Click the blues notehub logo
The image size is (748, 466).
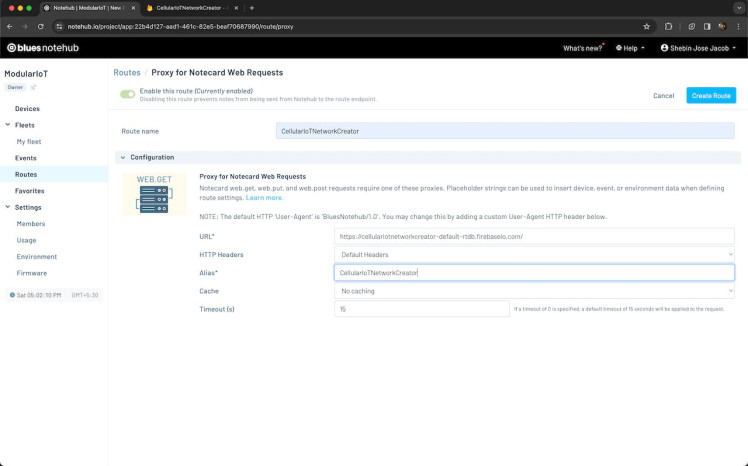[43, 48]
